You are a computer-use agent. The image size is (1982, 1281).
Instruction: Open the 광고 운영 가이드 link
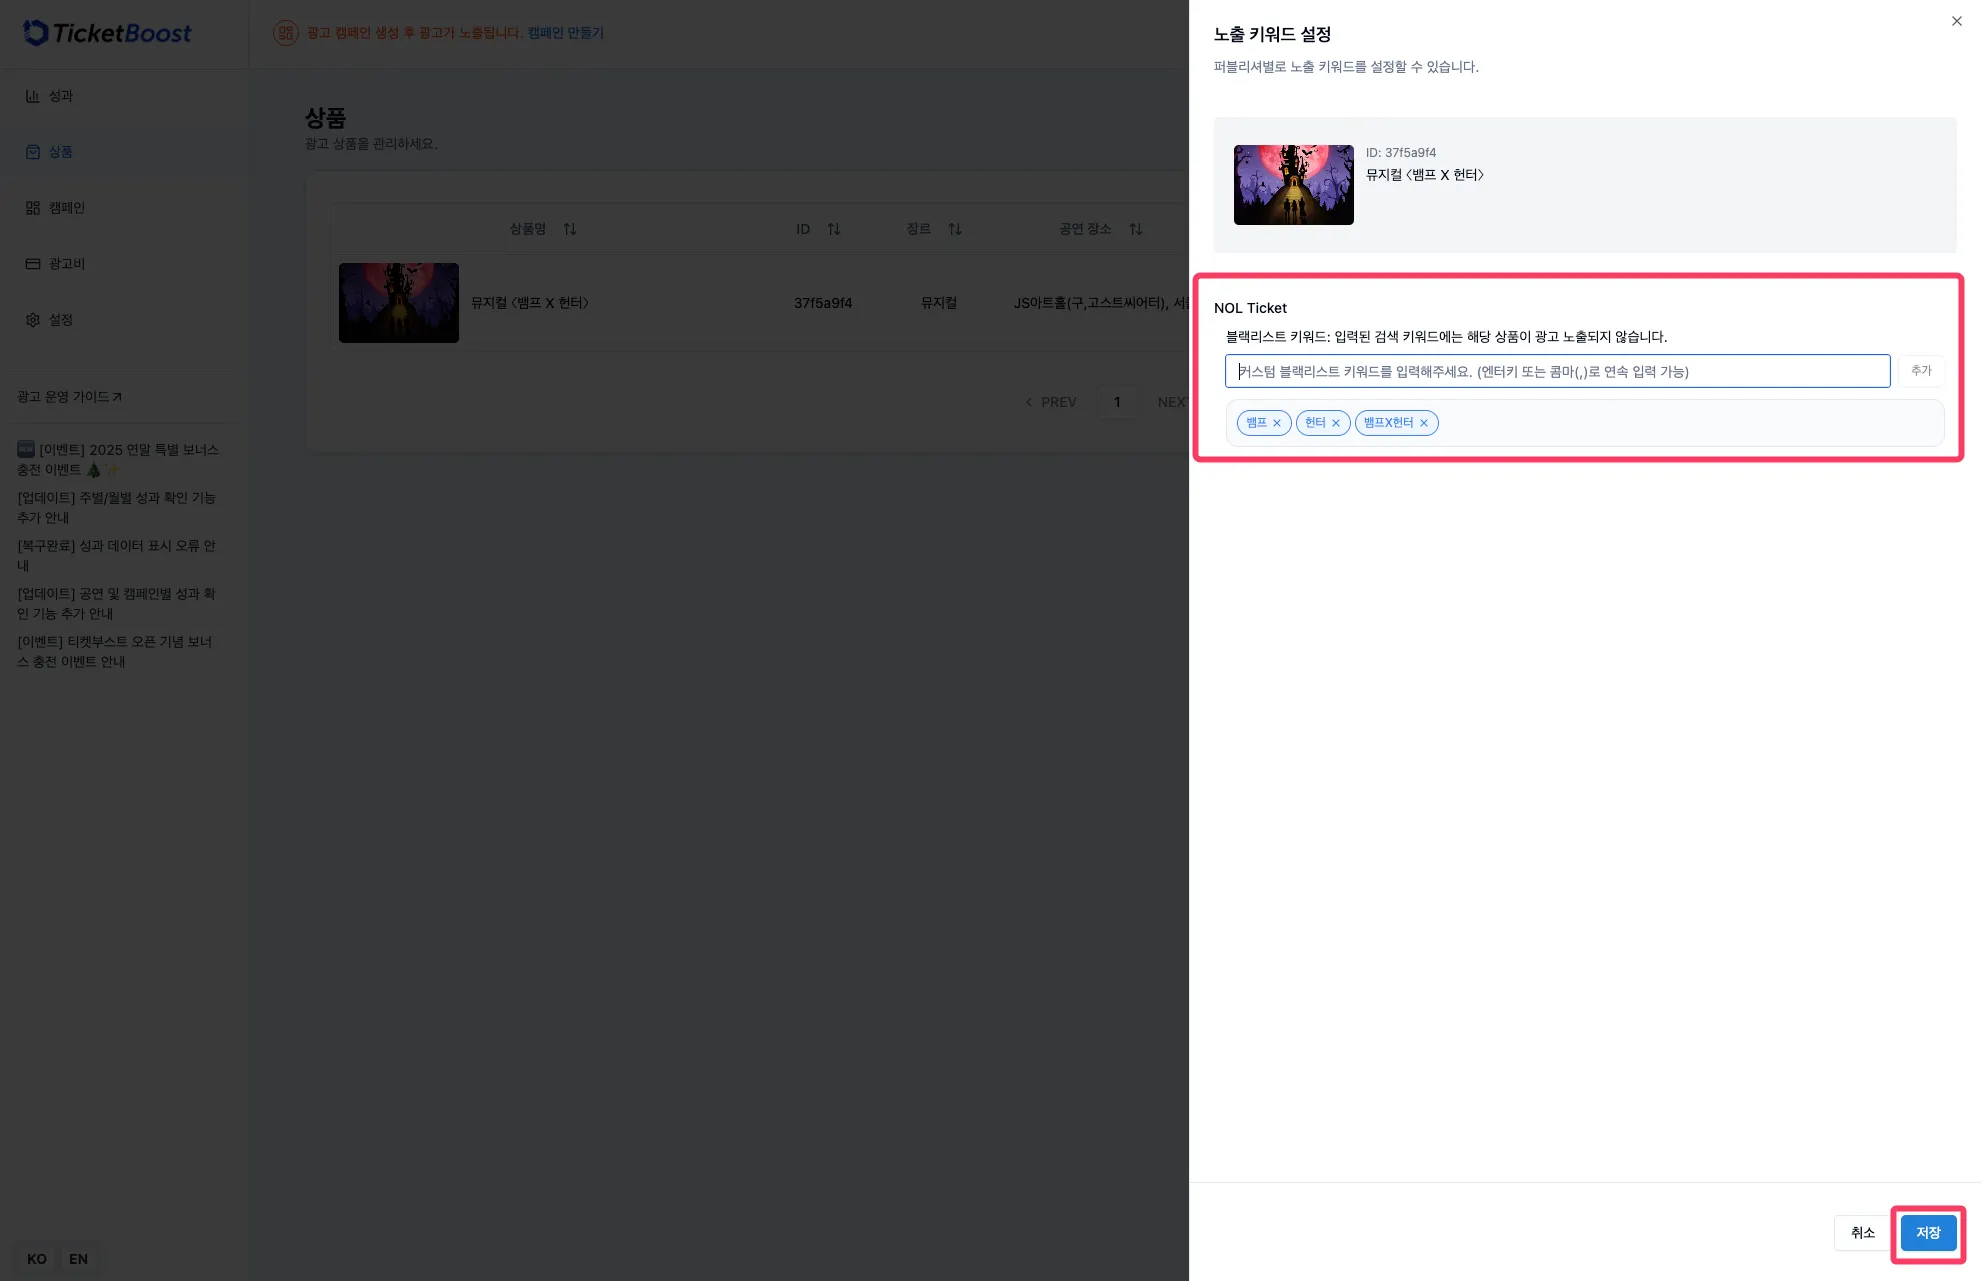[69, 397]
